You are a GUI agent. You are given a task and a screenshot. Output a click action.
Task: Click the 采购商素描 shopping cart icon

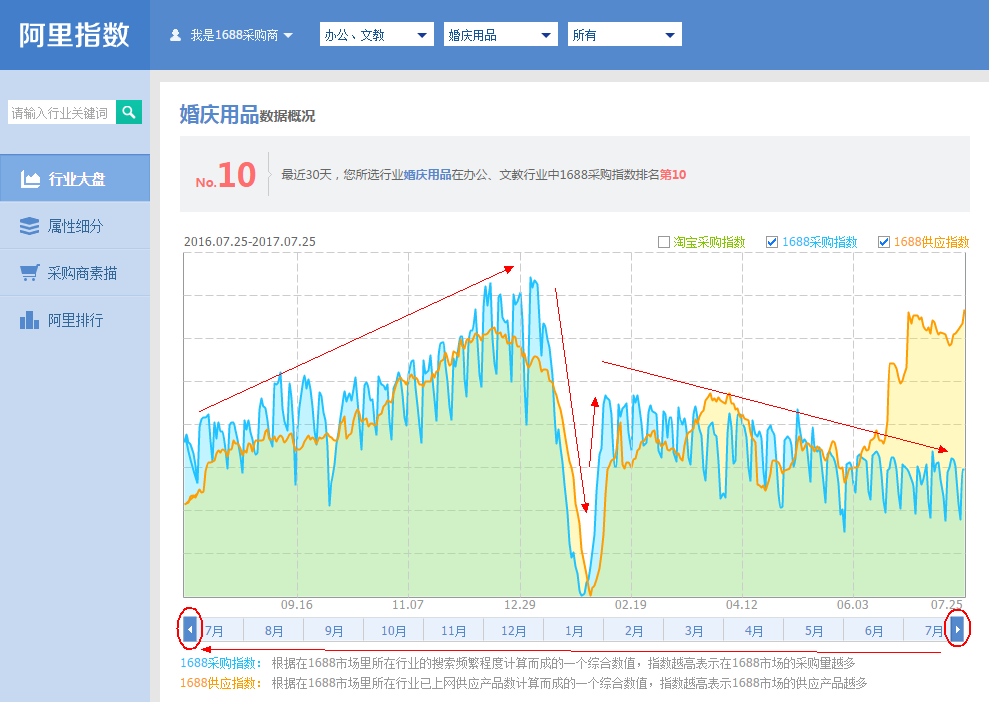pyautogui.click(x=30, y=273)
